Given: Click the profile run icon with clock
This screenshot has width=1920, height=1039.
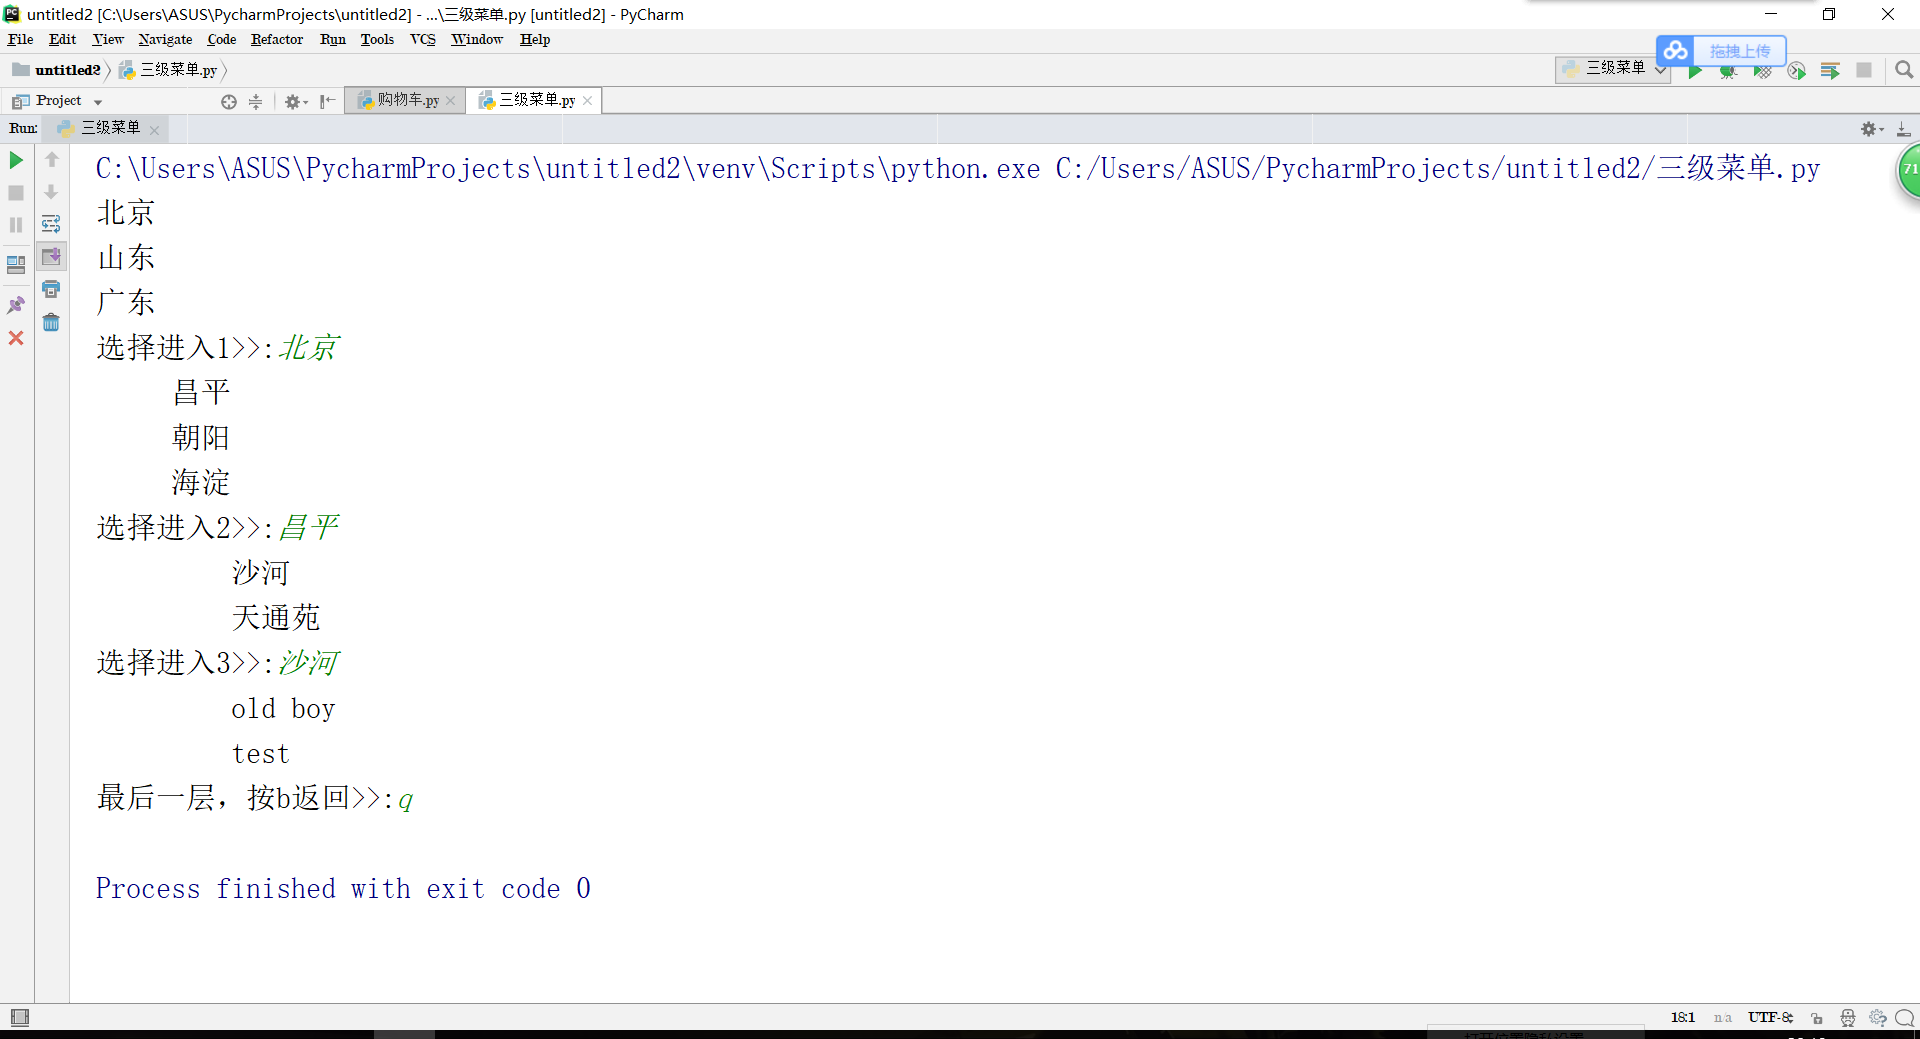Looking at the screenshot, I should coord(1797,71).
